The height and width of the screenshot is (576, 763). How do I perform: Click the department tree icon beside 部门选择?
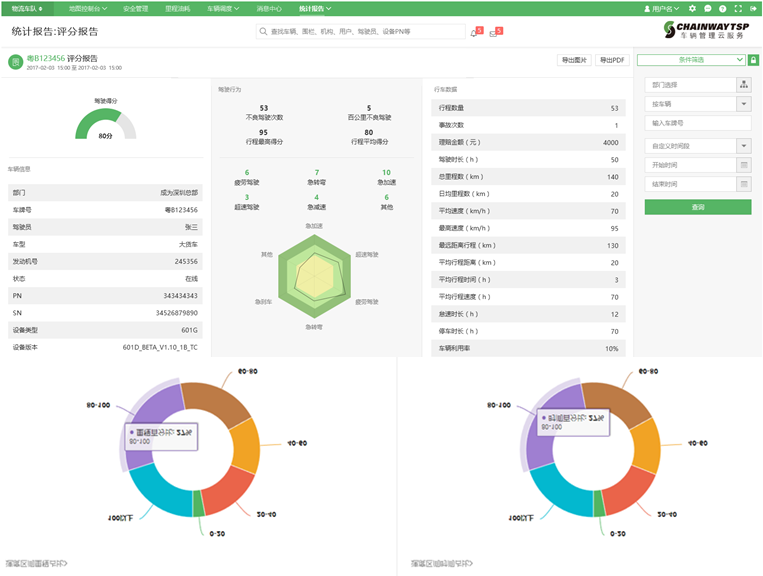(744, 85)
